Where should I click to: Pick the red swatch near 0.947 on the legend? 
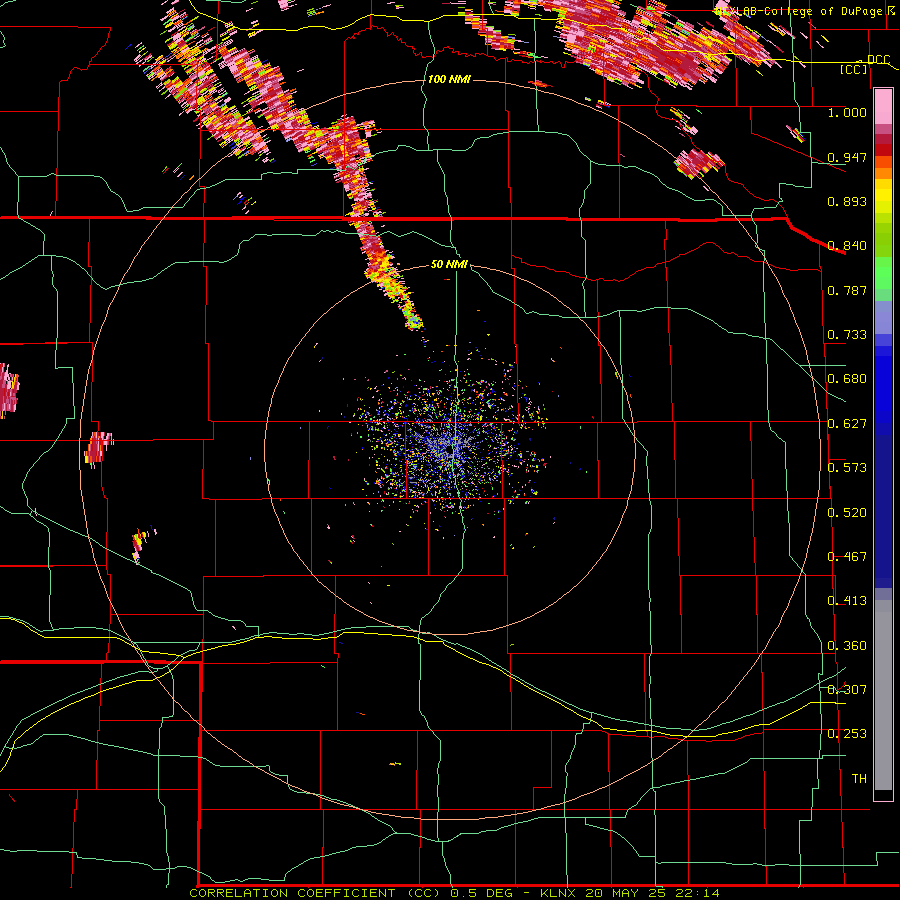[x=883, y=150]
